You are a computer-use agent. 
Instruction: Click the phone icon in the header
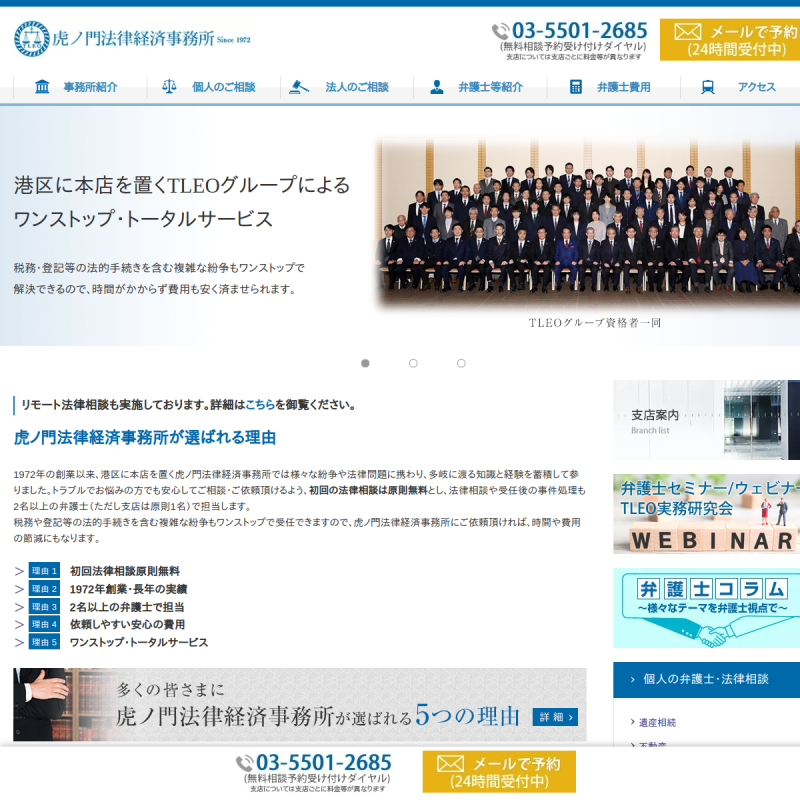pos(501,31)
